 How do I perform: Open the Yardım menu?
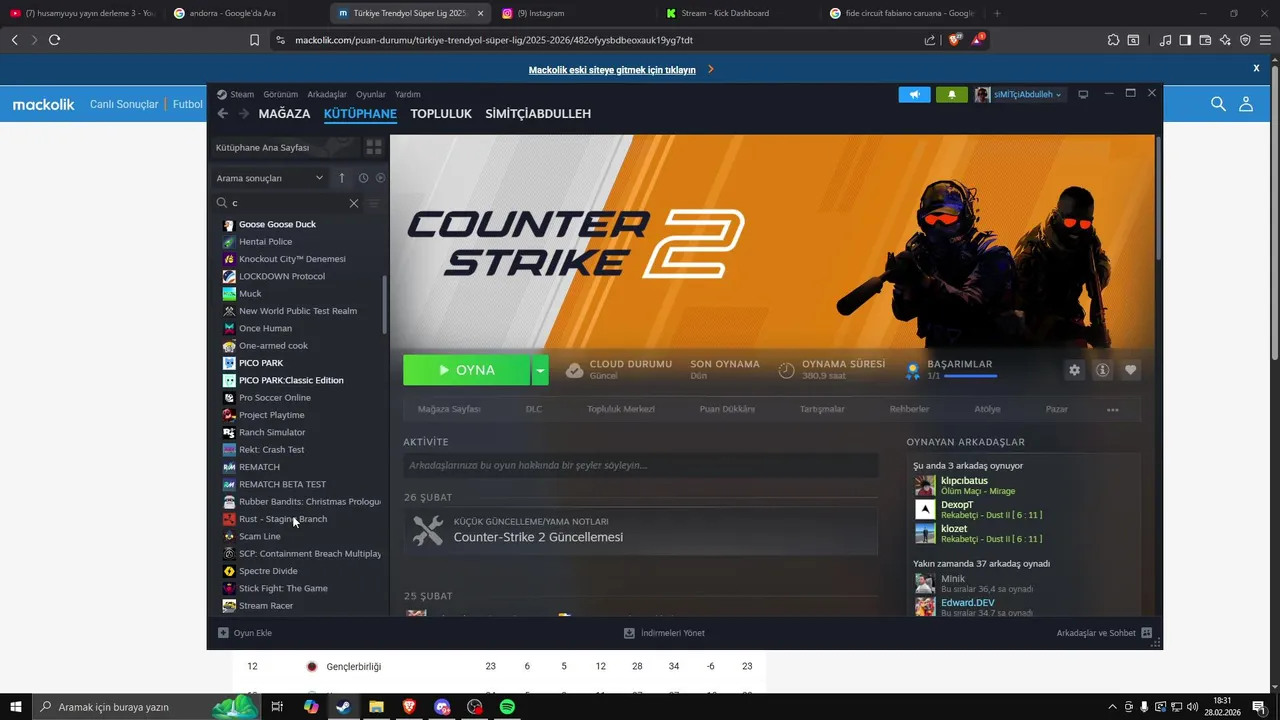click(408, 94)
